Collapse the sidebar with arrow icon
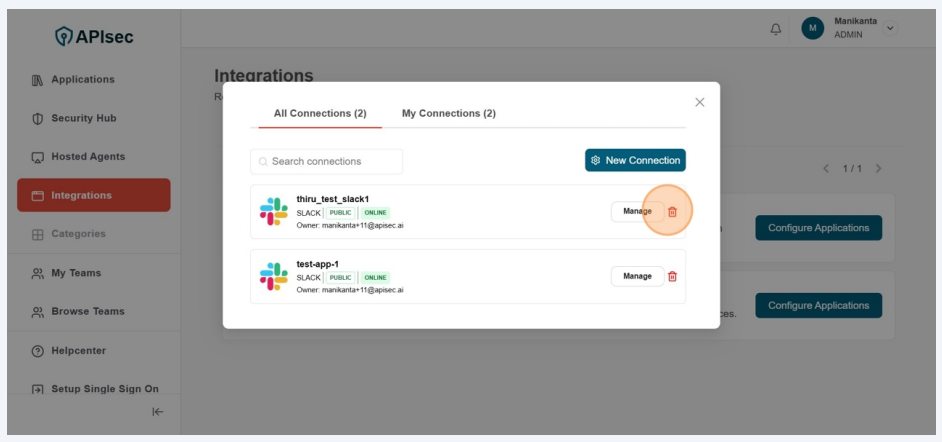This screenshot has height=442, width=942. coord(157,411)
